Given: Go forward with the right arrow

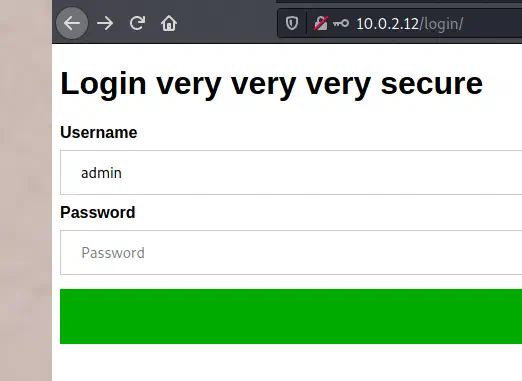Looking at the screenshot, I should (x=105, y=23).
